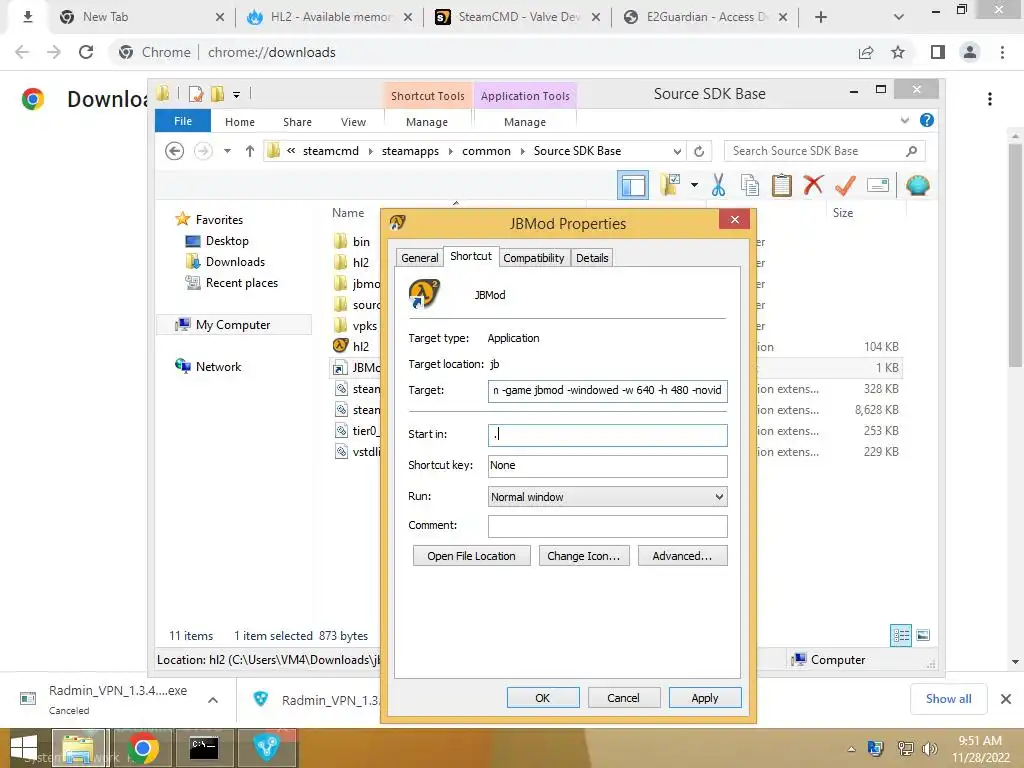Image resolution: width=1024 pixels, height=768 pixels.
Task: Open quick access toolbar customize dropdown
Action: [236, 95]
